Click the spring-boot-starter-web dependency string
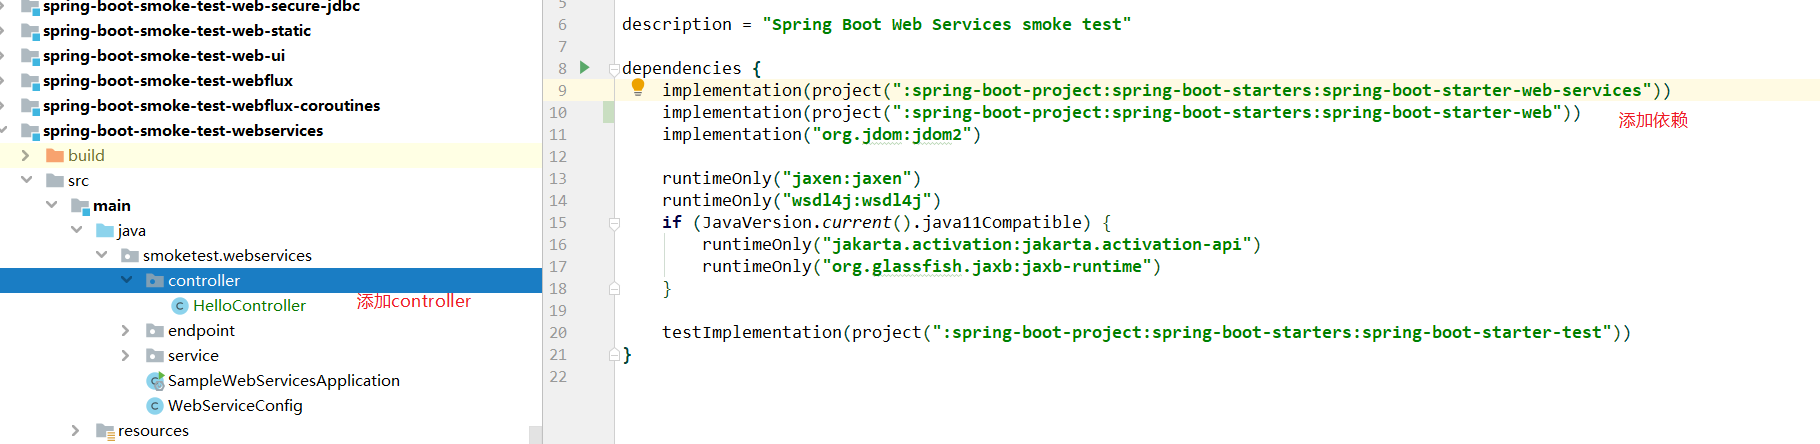The height and width of the screenshot is (444, 1820). pyautogui.click(x=1226, y=112)
